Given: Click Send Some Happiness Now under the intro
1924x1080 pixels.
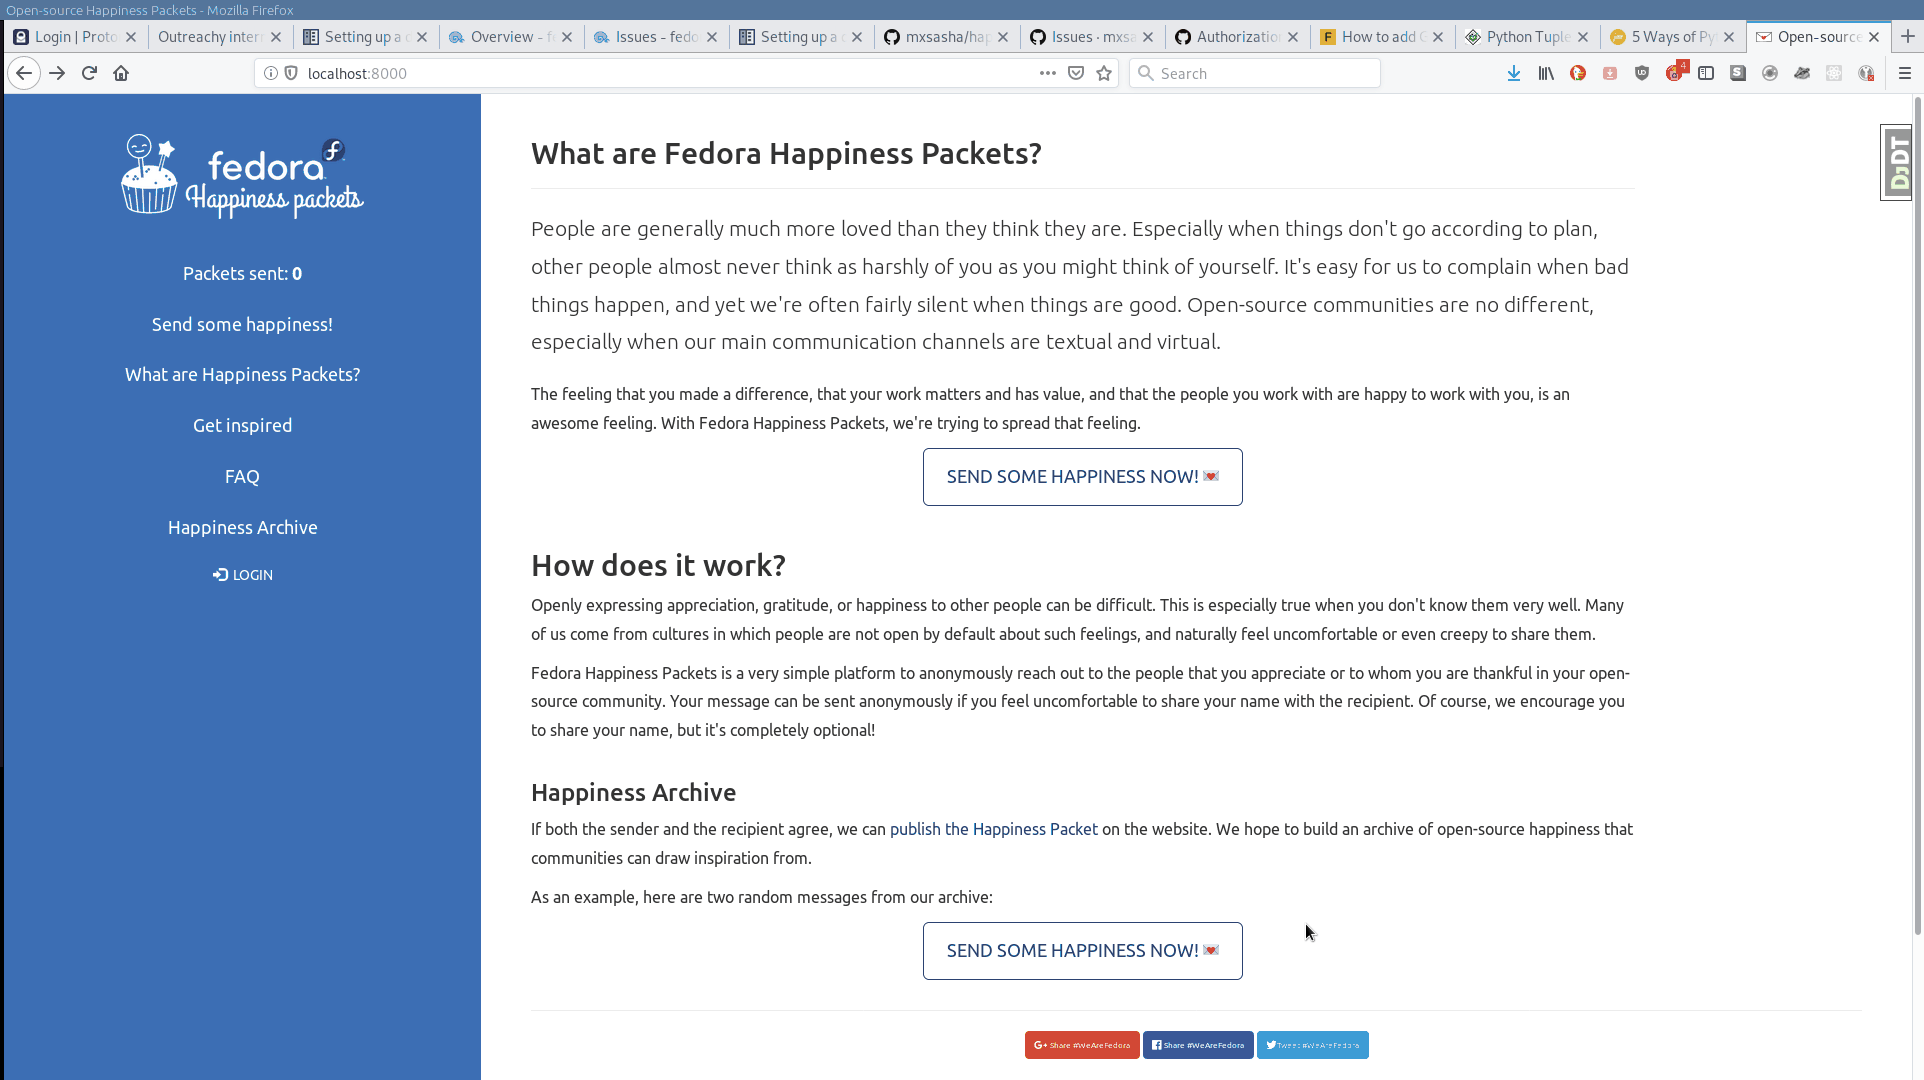Looking at the screenshot, I should click(1082, 477).
